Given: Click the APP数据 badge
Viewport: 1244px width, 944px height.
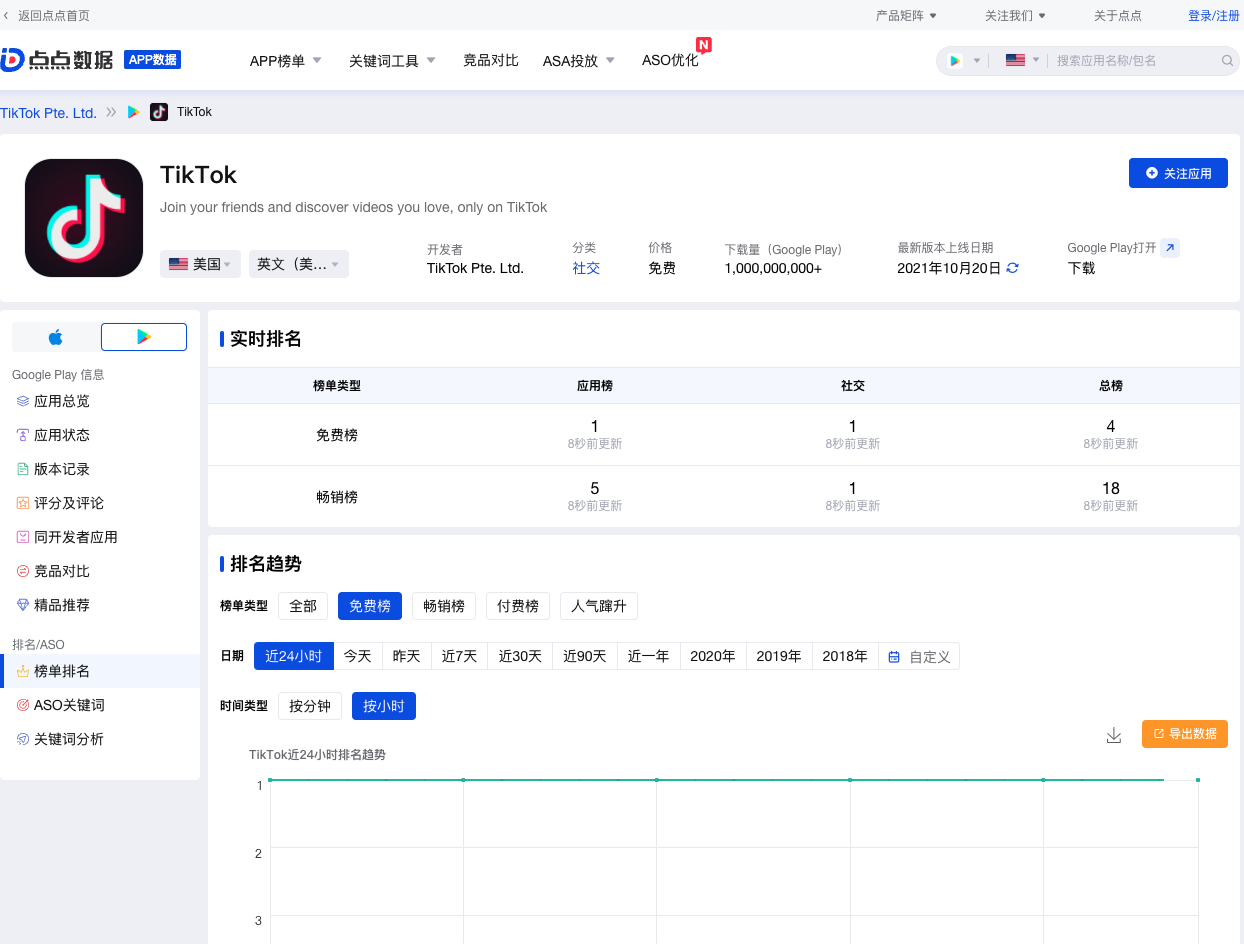Looking at the screenshot, I should [152, 60].
